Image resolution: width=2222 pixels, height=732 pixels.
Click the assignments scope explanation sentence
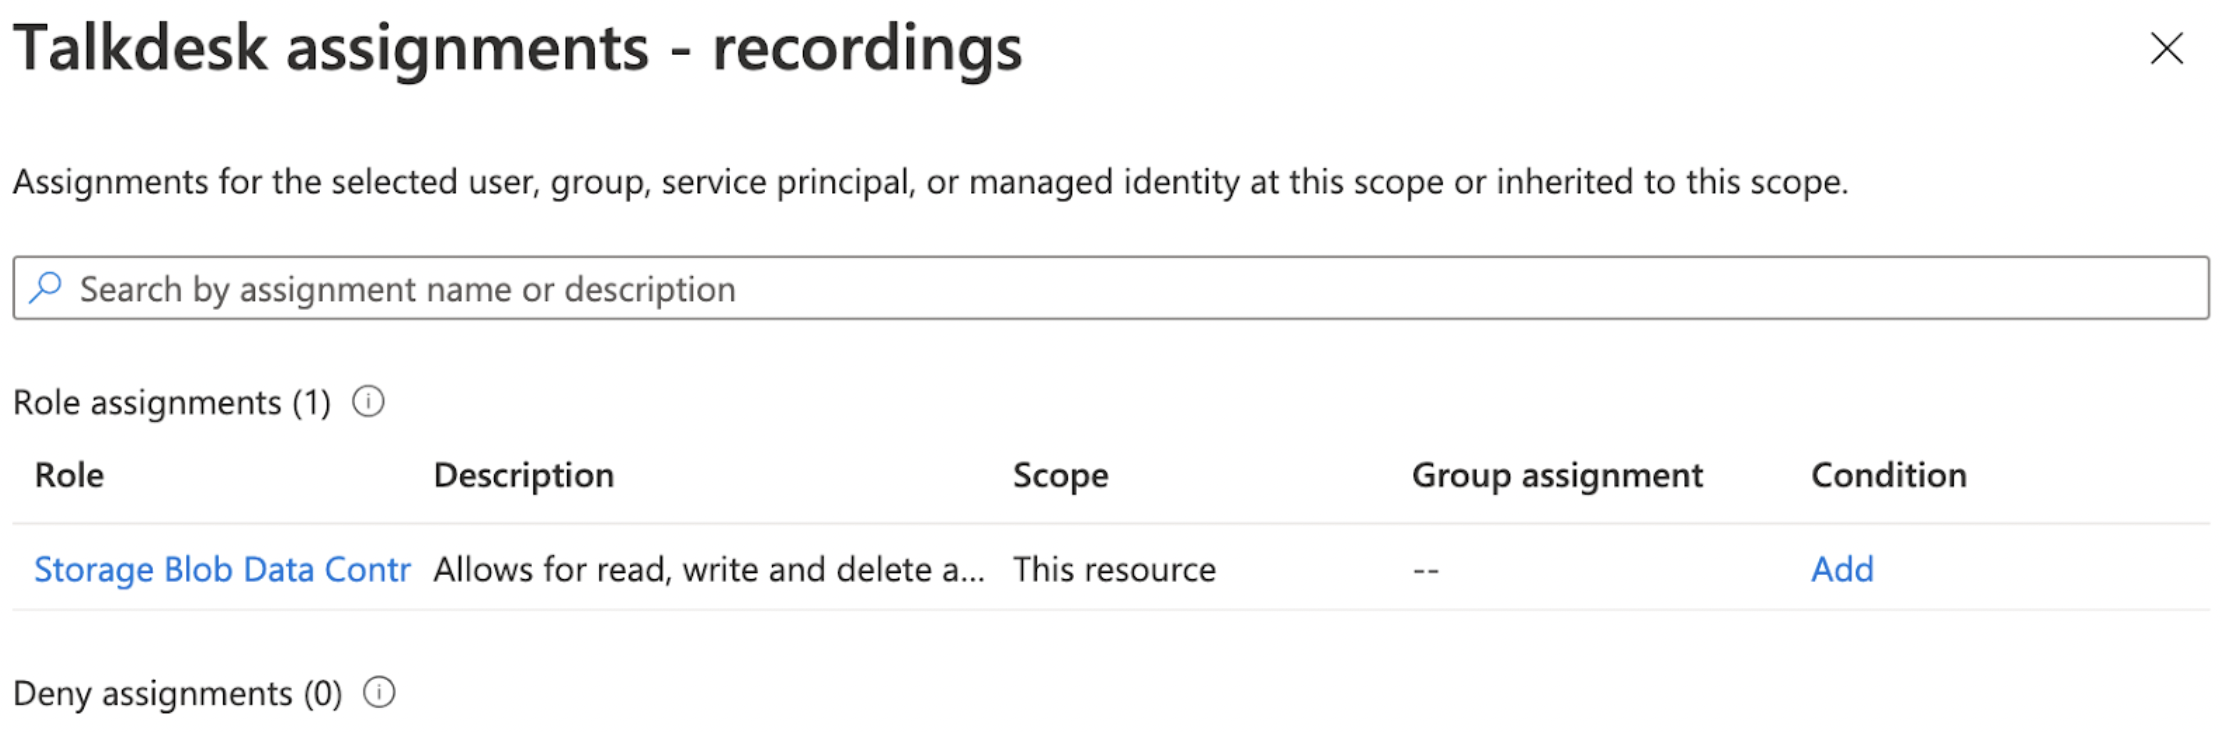point(930,182)
